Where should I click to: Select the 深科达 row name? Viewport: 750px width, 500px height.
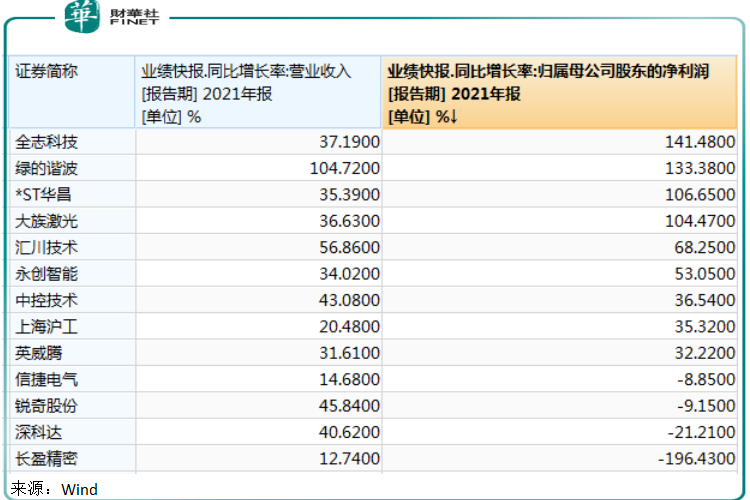(x=40, y=432)
